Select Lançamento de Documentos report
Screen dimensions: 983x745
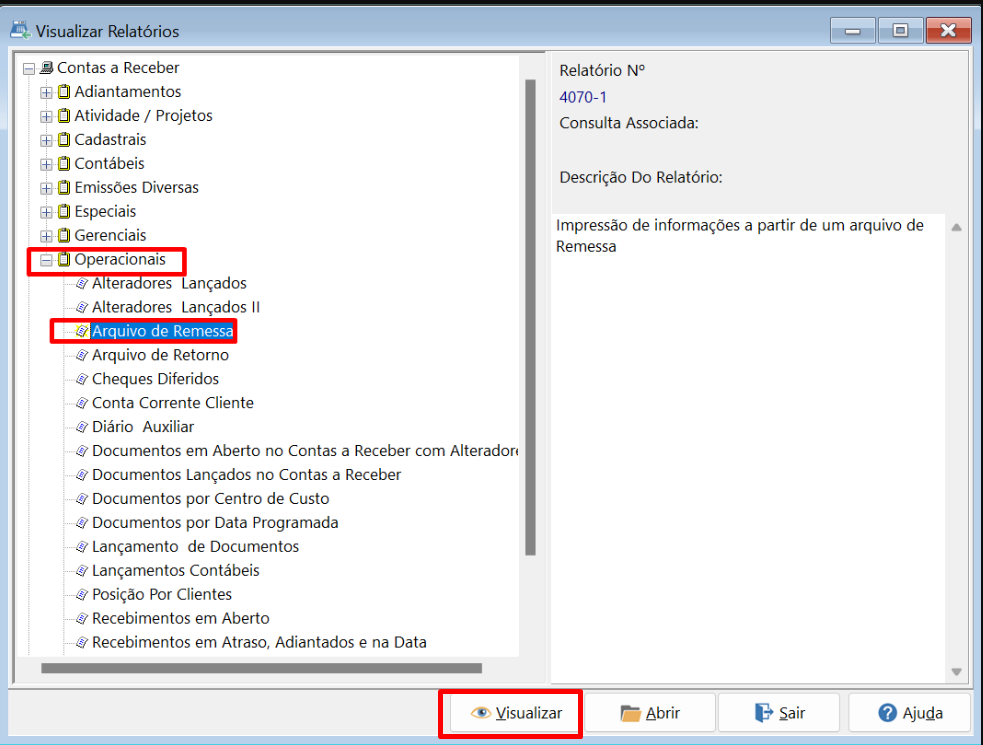click(x=196, y=547)
